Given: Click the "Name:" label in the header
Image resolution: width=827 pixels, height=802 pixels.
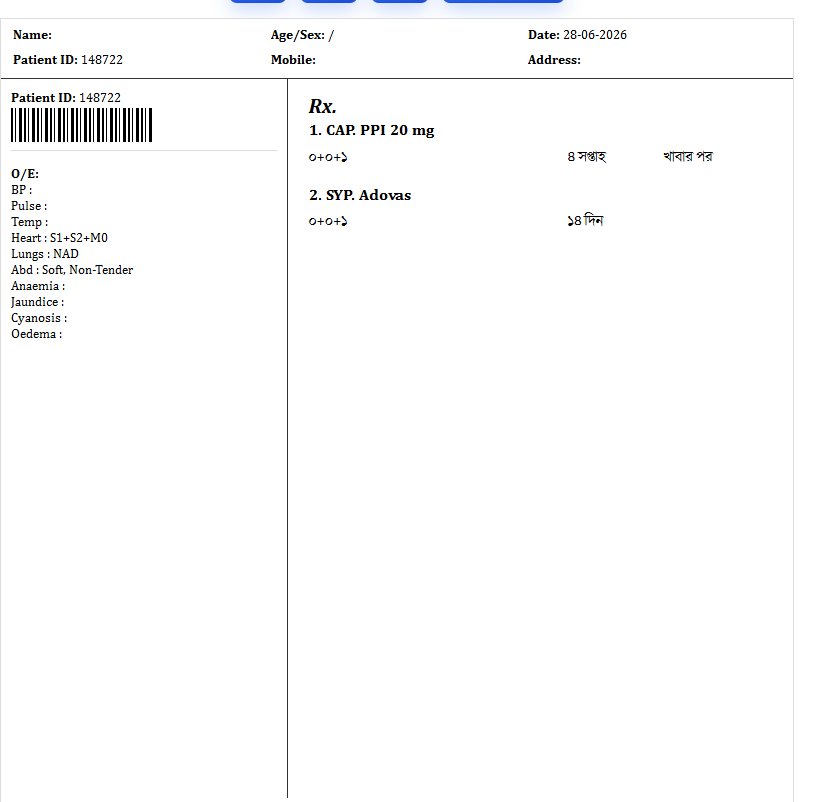Looking at the screenshot, I should [32, 35].
